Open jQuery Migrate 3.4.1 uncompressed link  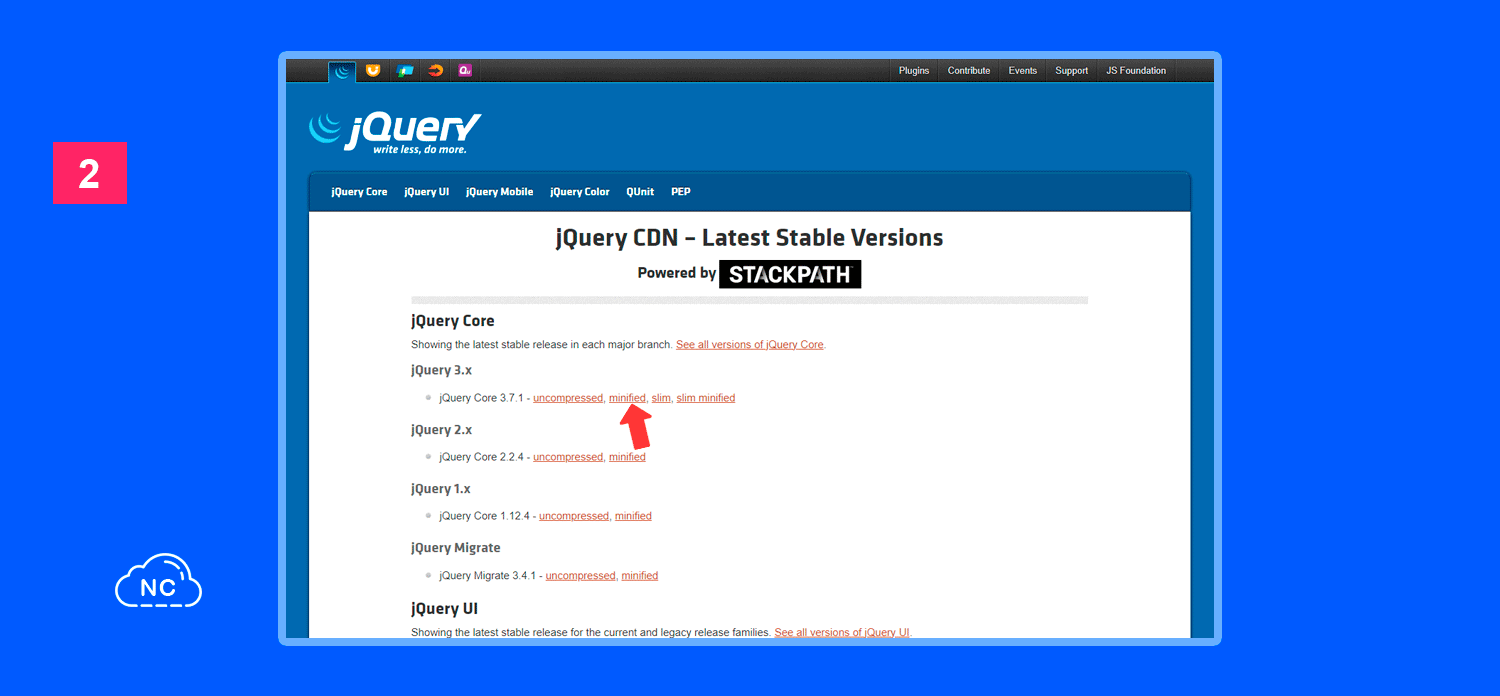point(581,576)
